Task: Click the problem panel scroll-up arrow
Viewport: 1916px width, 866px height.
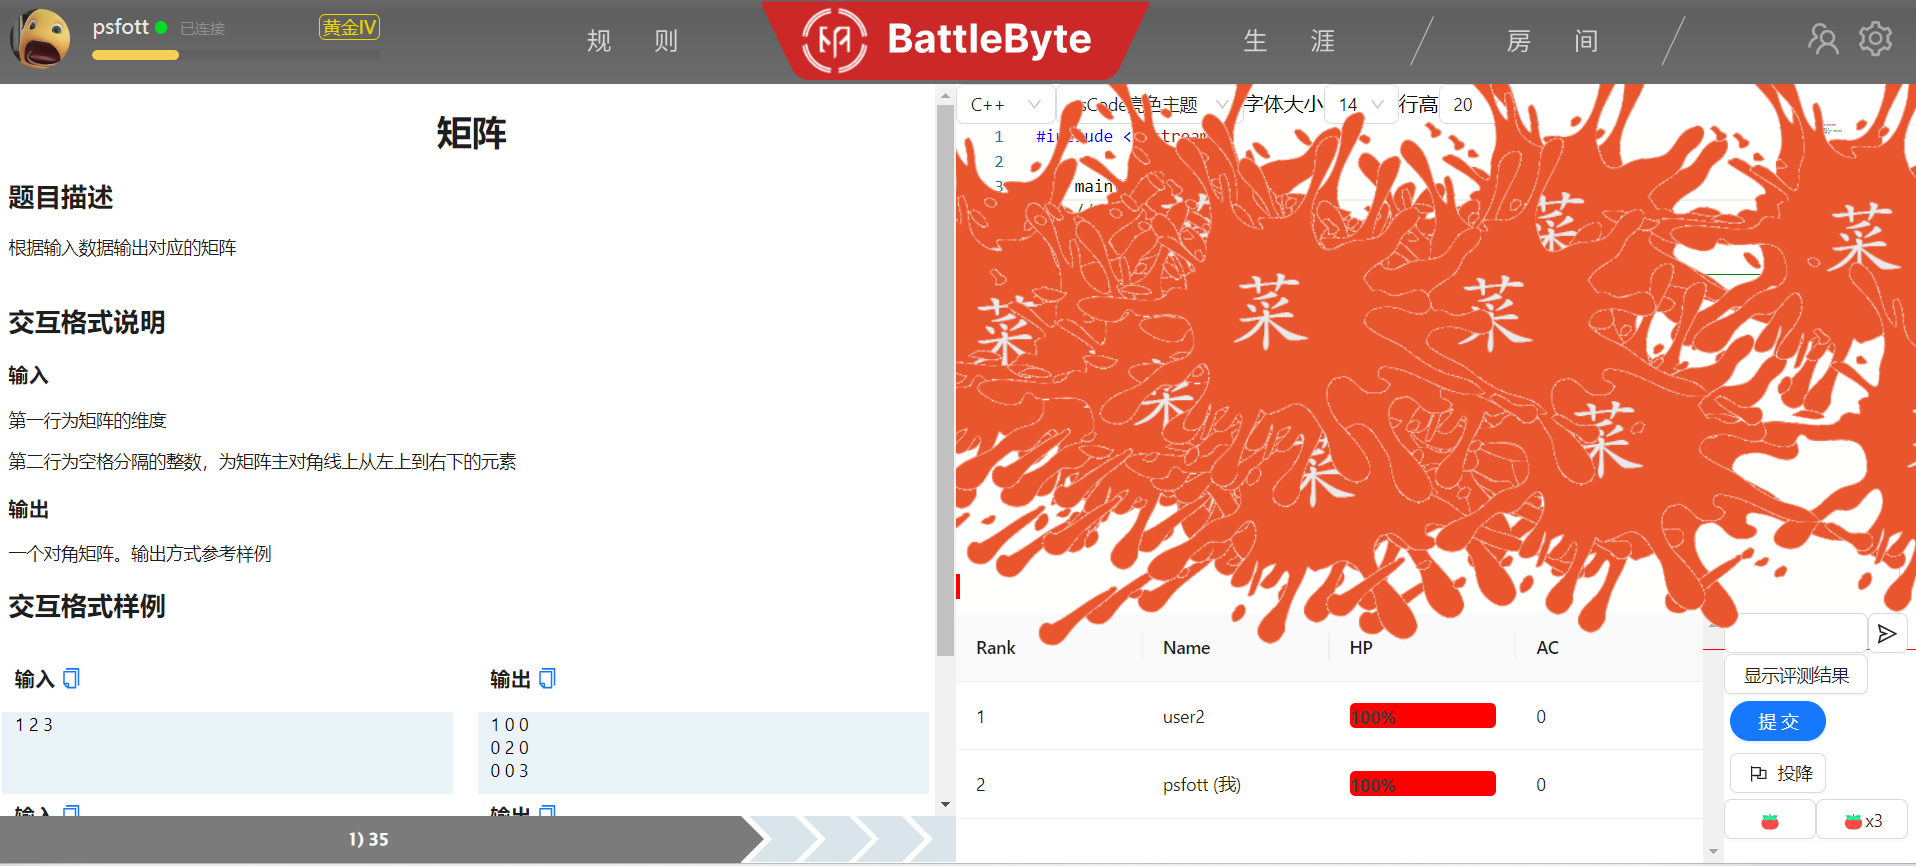Action: [945, 96]
